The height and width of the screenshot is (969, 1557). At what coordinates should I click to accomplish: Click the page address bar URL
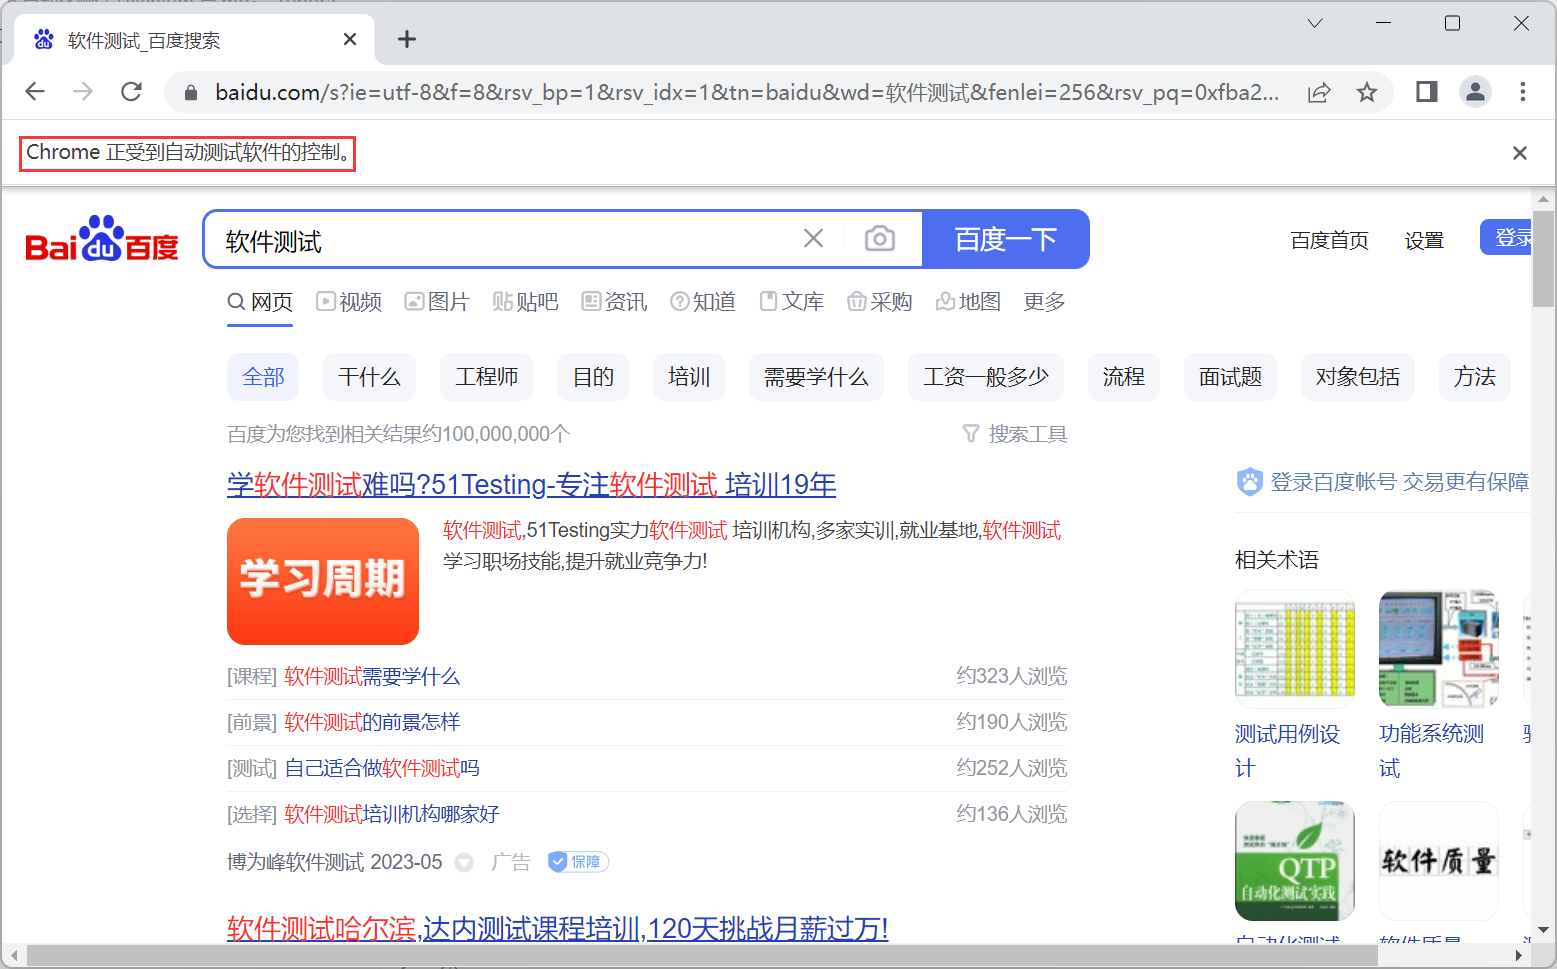[747, 93]
